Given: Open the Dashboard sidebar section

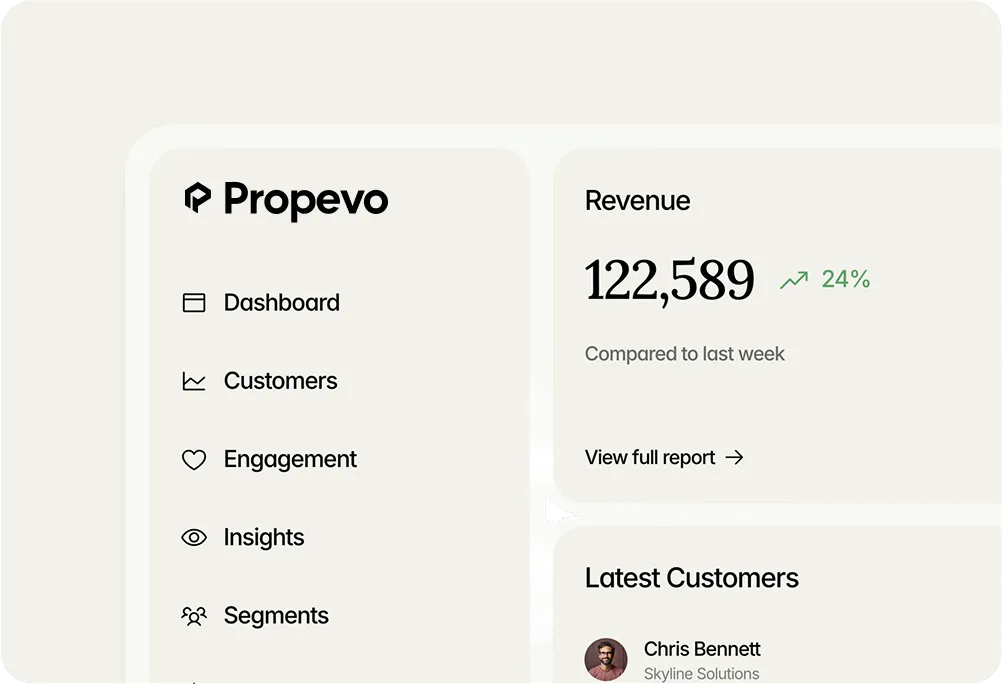Looking at the screenshot, I should (281, 302).
